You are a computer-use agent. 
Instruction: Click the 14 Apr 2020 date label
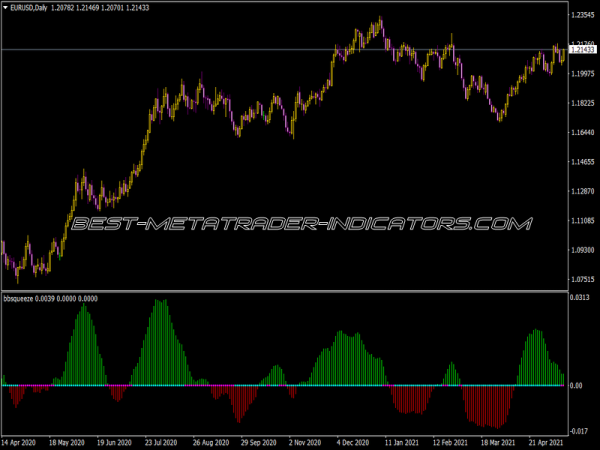click(x=20, y=440)
